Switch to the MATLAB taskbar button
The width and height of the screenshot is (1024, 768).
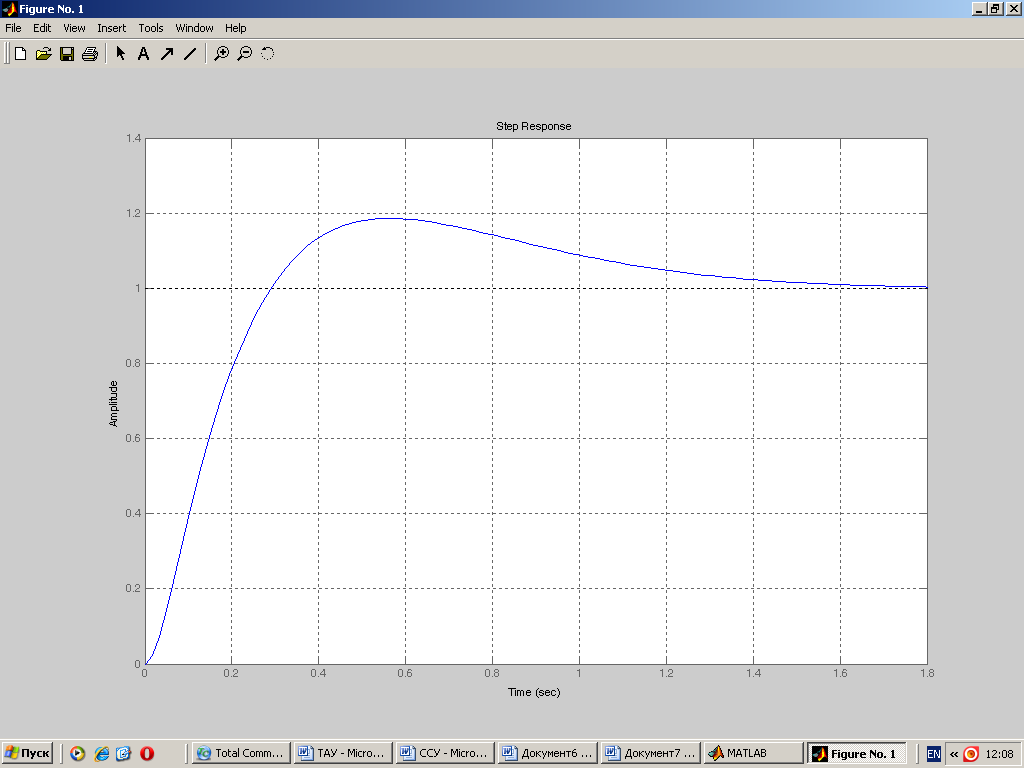[x=753, y=753]
